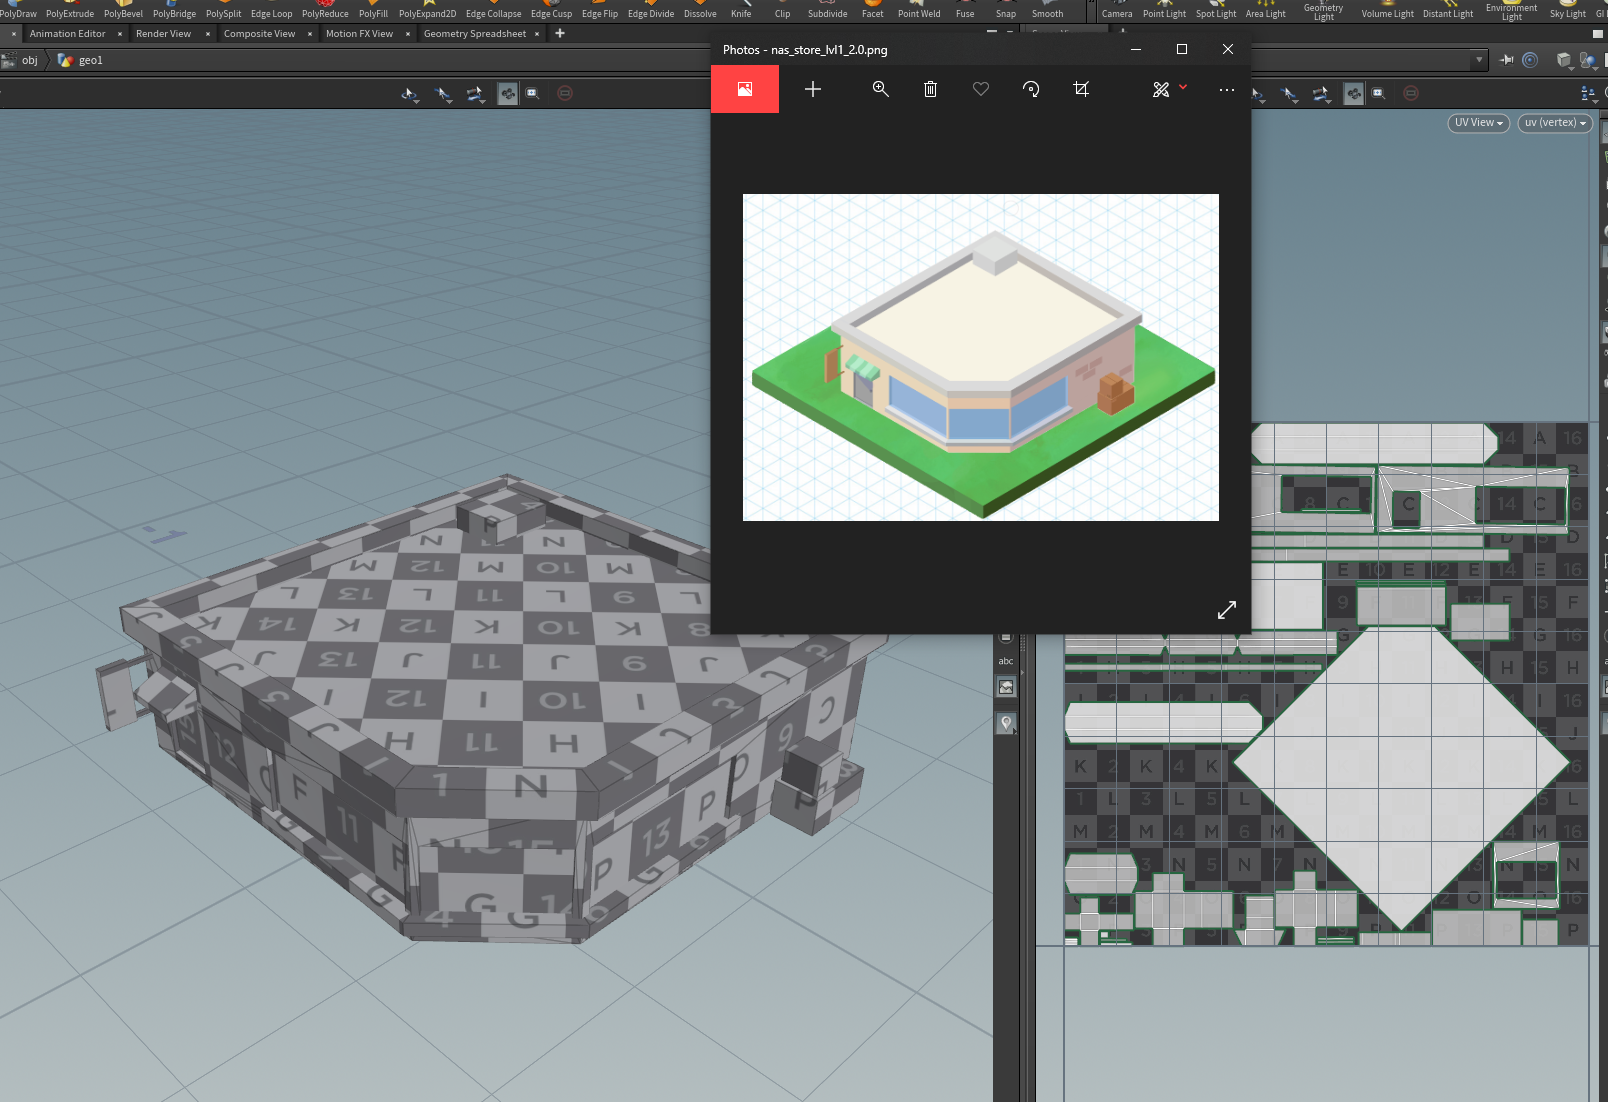Choose the Fuse shelf tool
This screenshot has width=1608, height=1102.
click(964, 10)
